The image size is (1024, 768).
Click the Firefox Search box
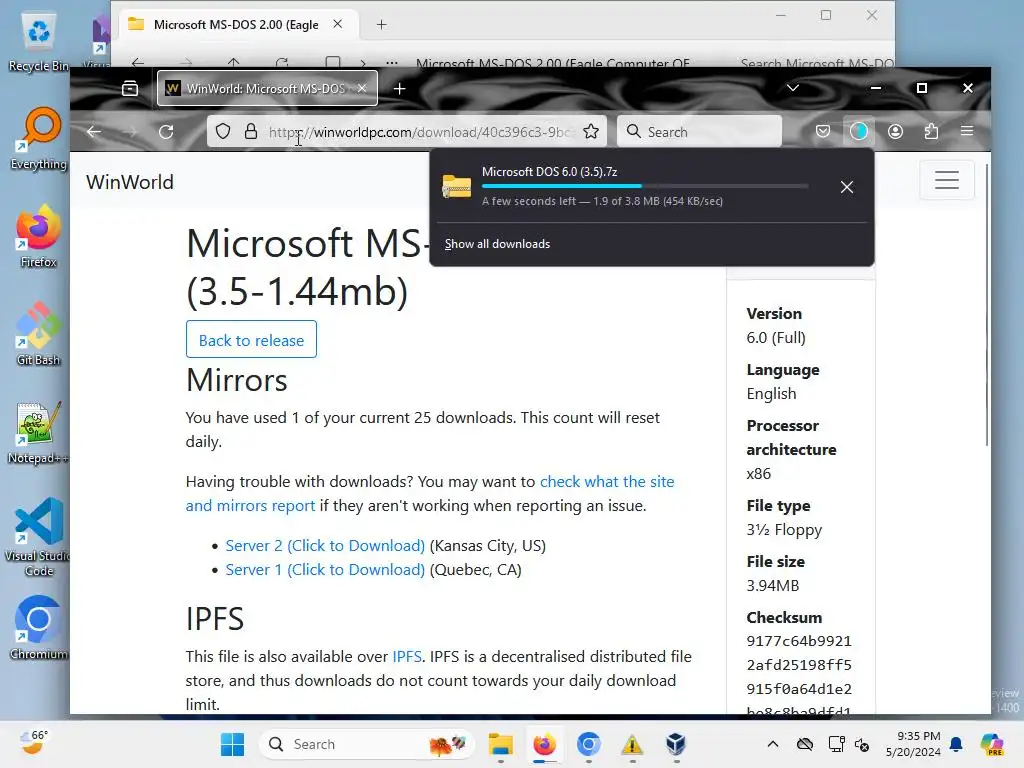[699, 132]
